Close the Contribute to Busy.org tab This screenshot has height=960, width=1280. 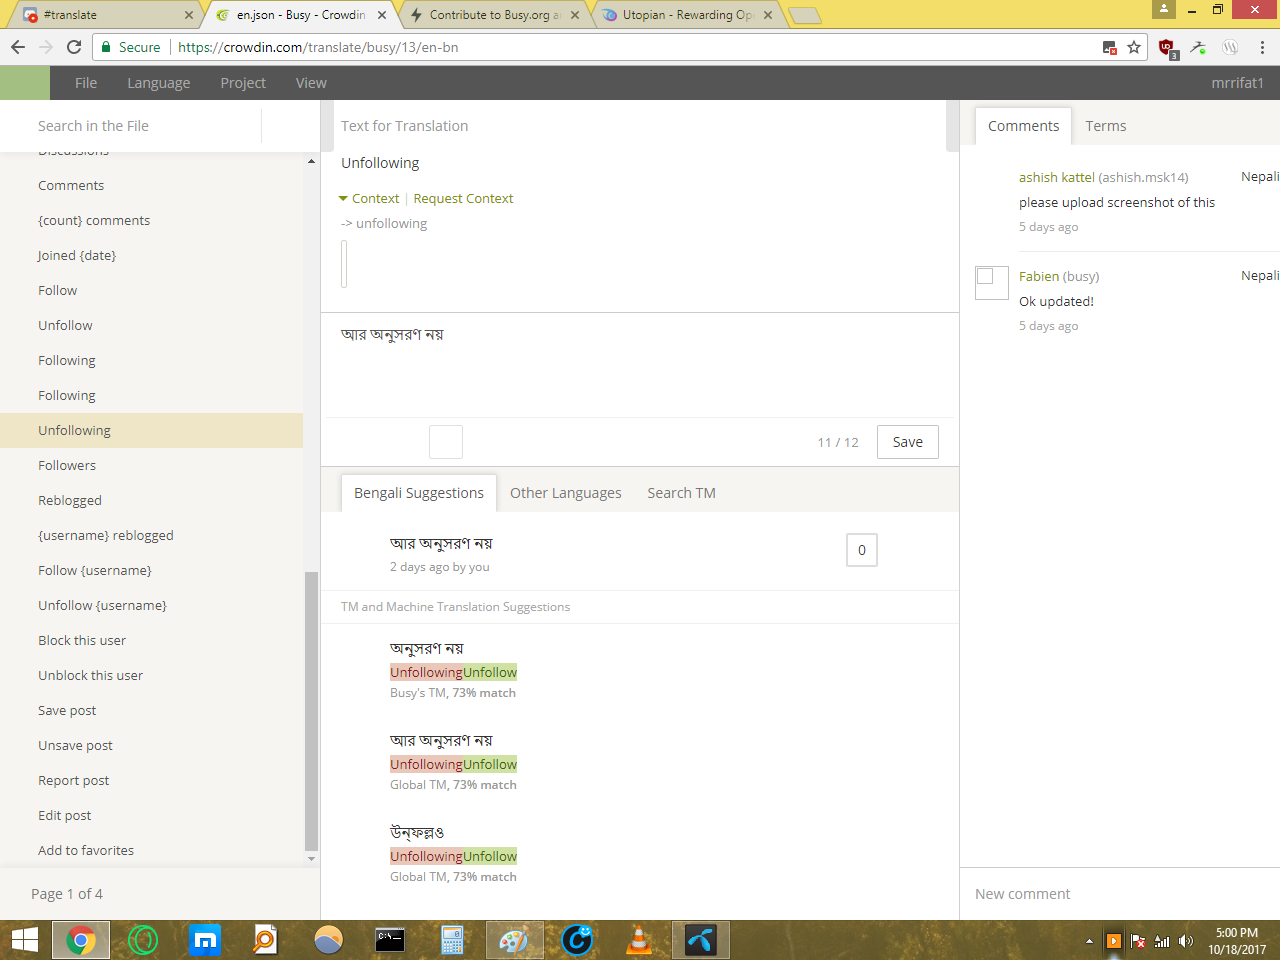pyautogui.click(x=575, y=15)
